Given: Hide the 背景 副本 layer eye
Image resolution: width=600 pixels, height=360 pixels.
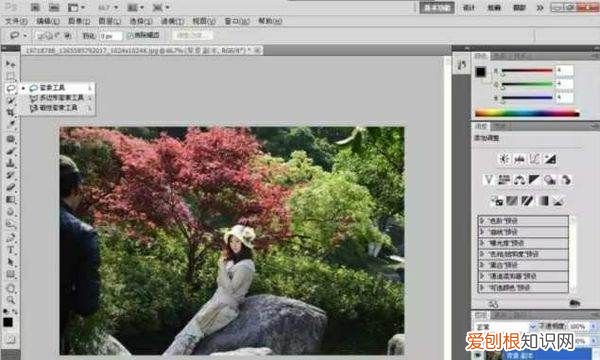Looking at the screenshot, I should (x=477, y=356).
